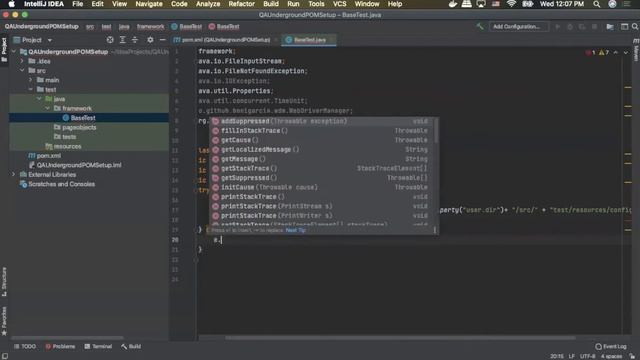
Task: Click the Run button in the toolbar
Action: coord(558,27)
